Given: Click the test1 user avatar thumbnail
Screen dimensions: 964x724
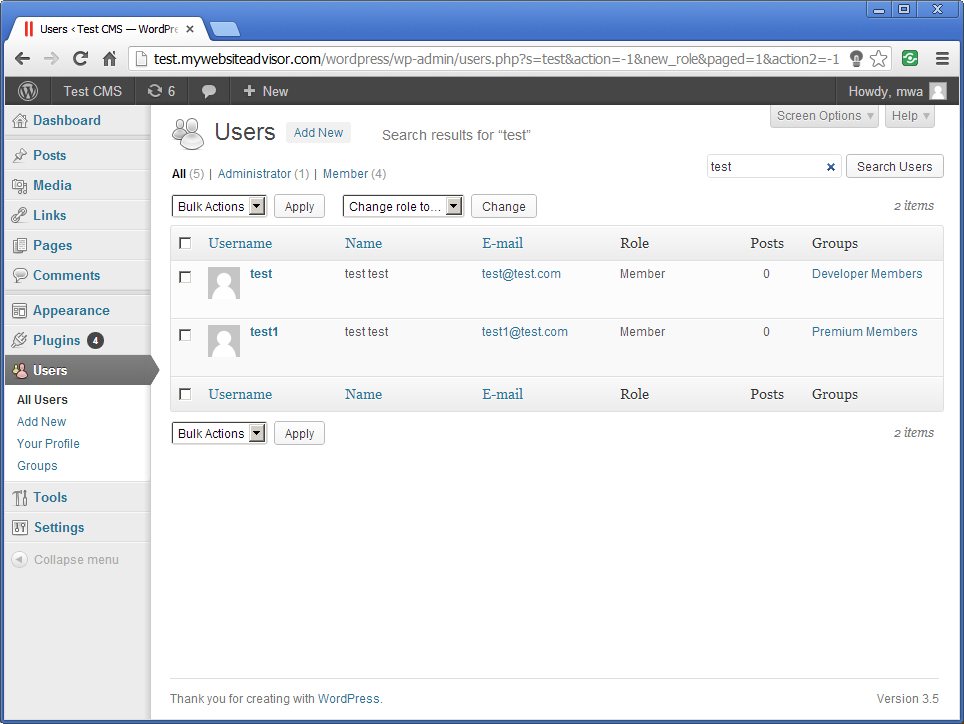Looking at the screenshot, I should click(224, 341).
